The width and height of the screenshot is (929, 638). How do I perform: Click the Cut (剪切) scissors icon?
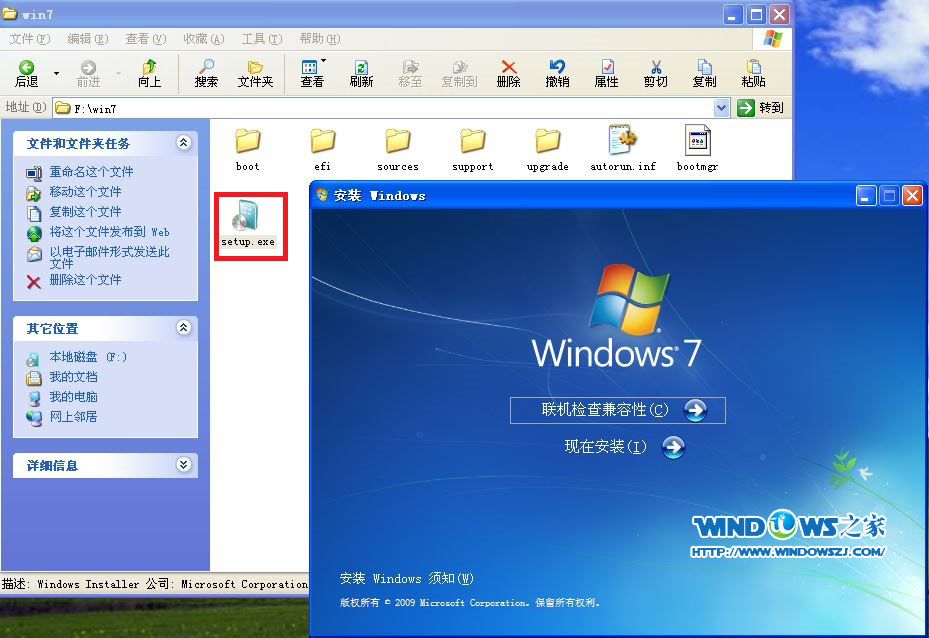655,73
